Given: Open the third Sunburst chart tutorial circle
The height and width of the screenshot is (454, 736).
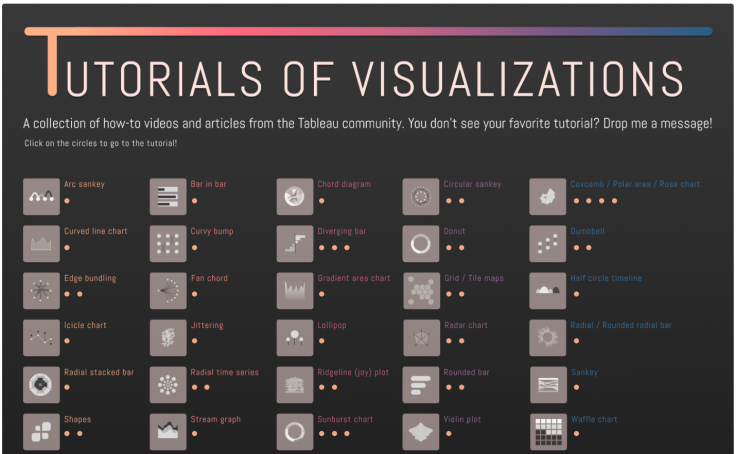Looking at the screenshot, I should pos(347,434).
